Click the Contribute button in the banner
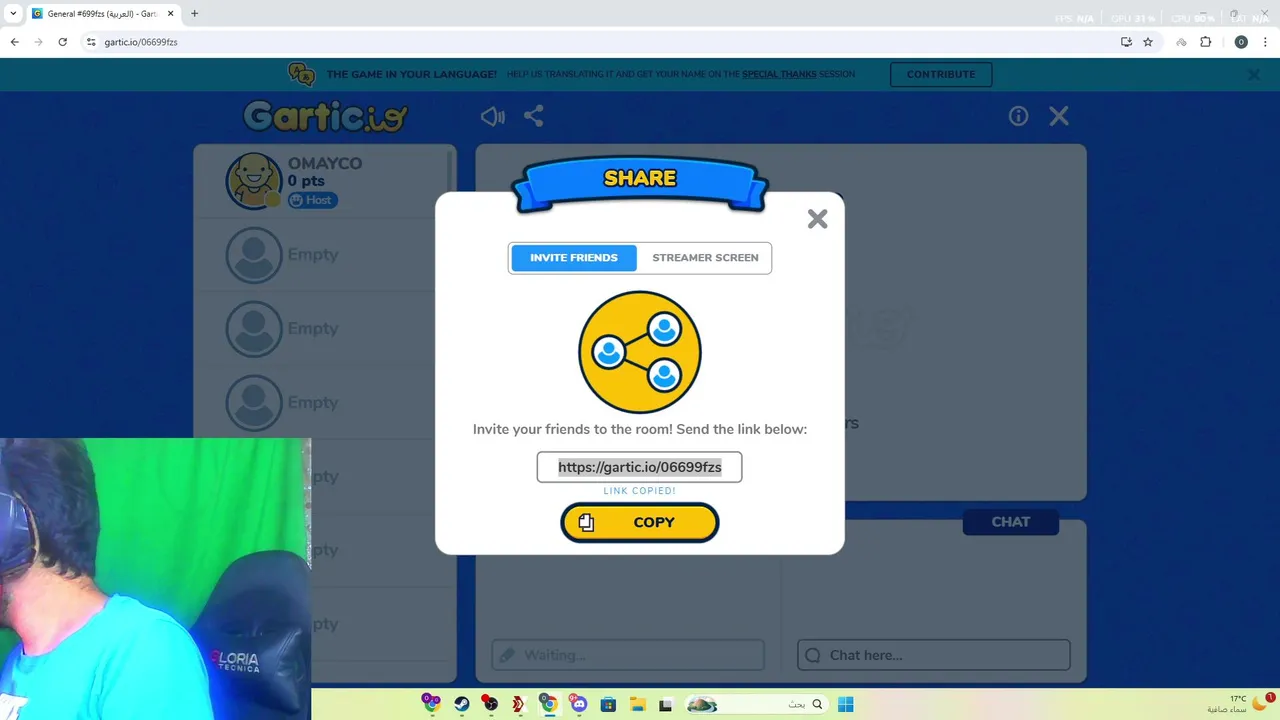This screenshot has width=1280, height=720. (x=941, y=74)
